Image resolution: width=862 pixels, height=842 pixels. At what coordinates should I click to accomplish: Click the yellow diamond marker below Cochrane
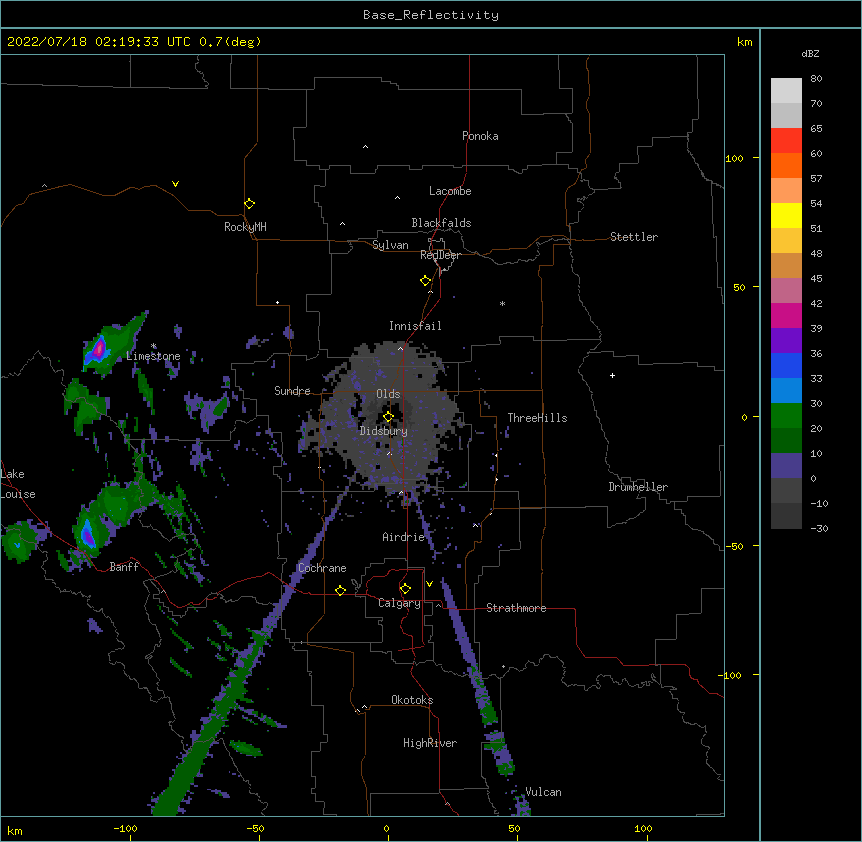coord(340,590)
